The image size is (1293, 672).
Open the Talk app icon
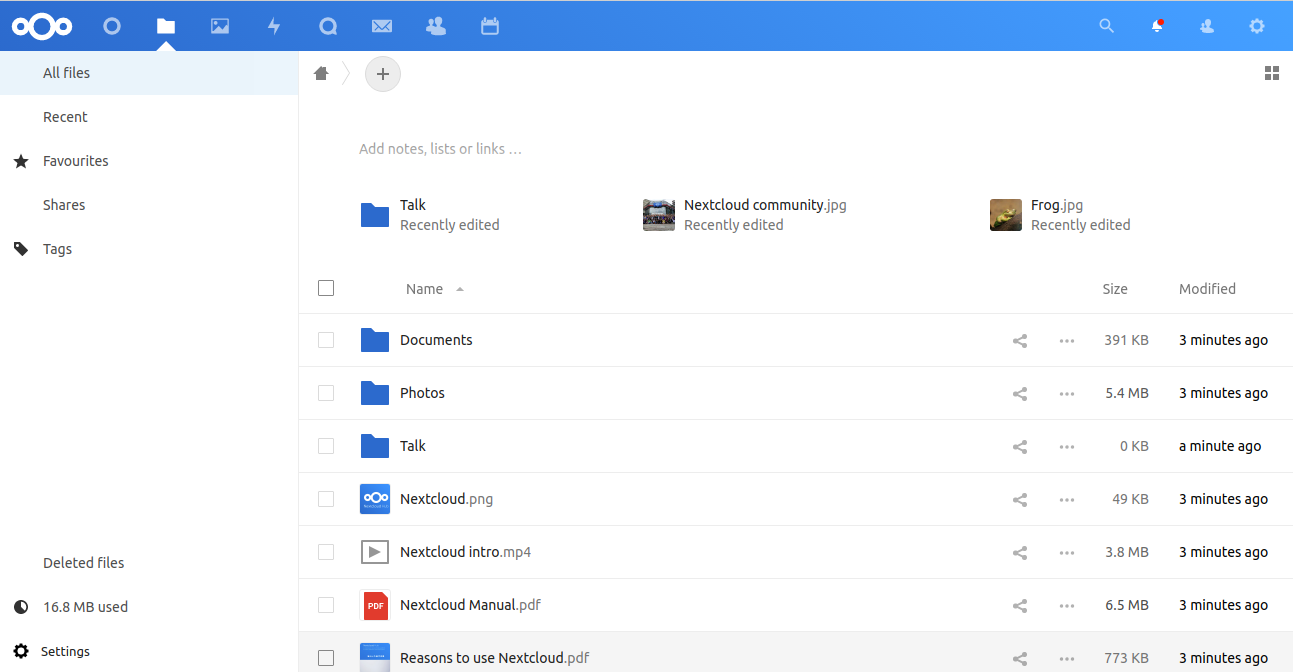click(328, 27)
